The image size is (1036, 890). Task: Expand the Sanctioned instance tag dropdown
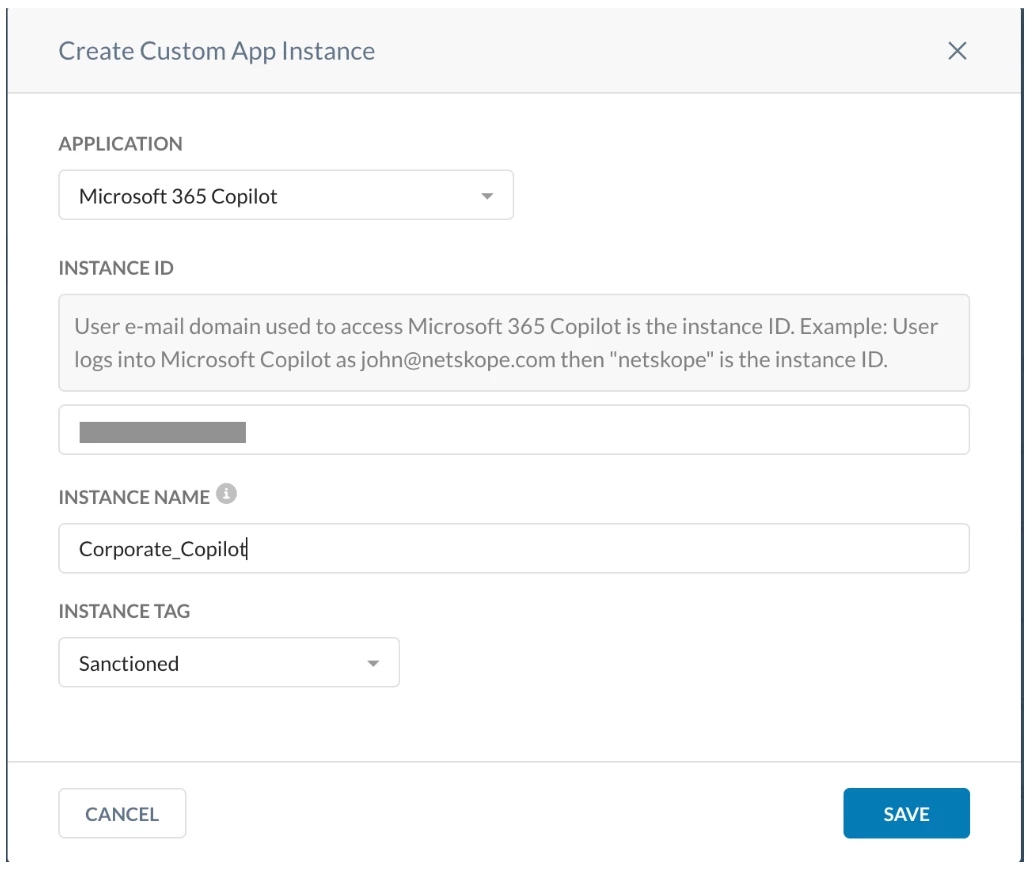coord(229,663)
